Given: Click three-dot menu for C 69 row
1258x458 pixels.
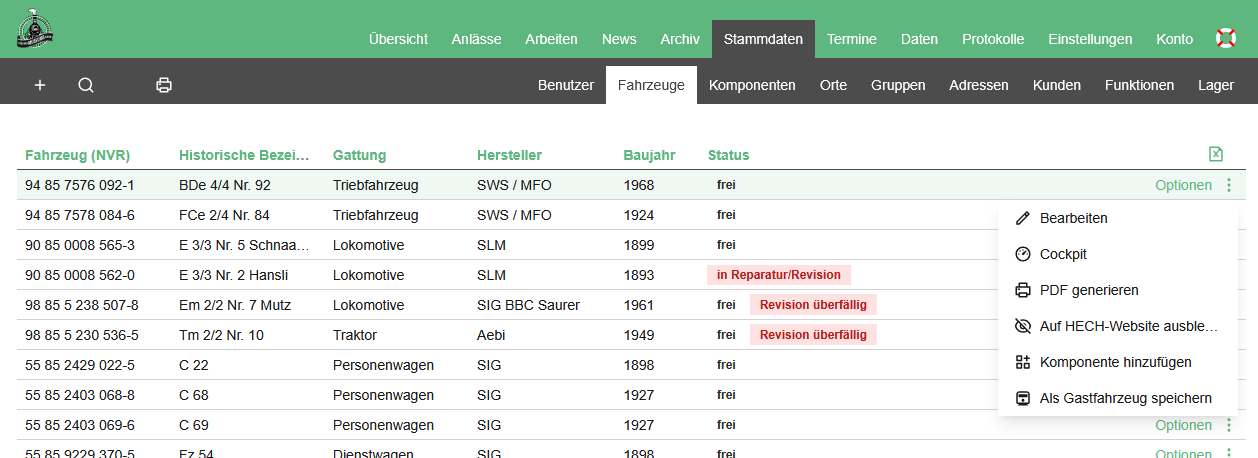Looking at the screenshot, I should (x=1229, y=425).
